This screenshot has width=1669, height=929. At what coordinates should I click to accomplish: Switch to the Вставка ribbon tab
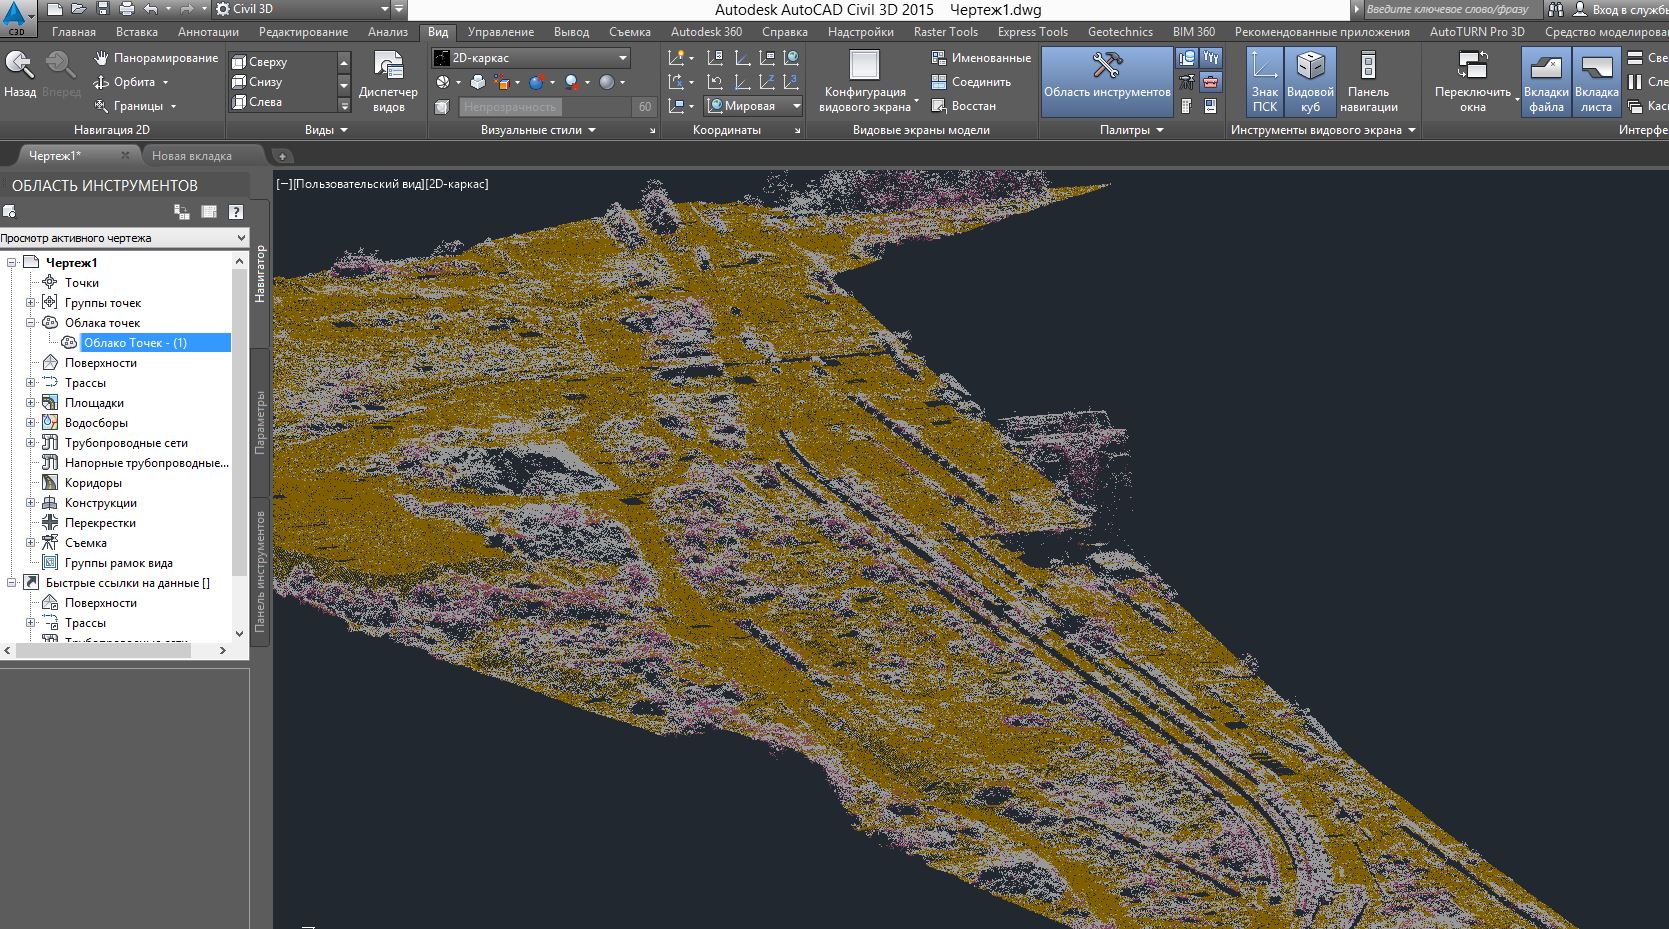[x=137, y=32]
